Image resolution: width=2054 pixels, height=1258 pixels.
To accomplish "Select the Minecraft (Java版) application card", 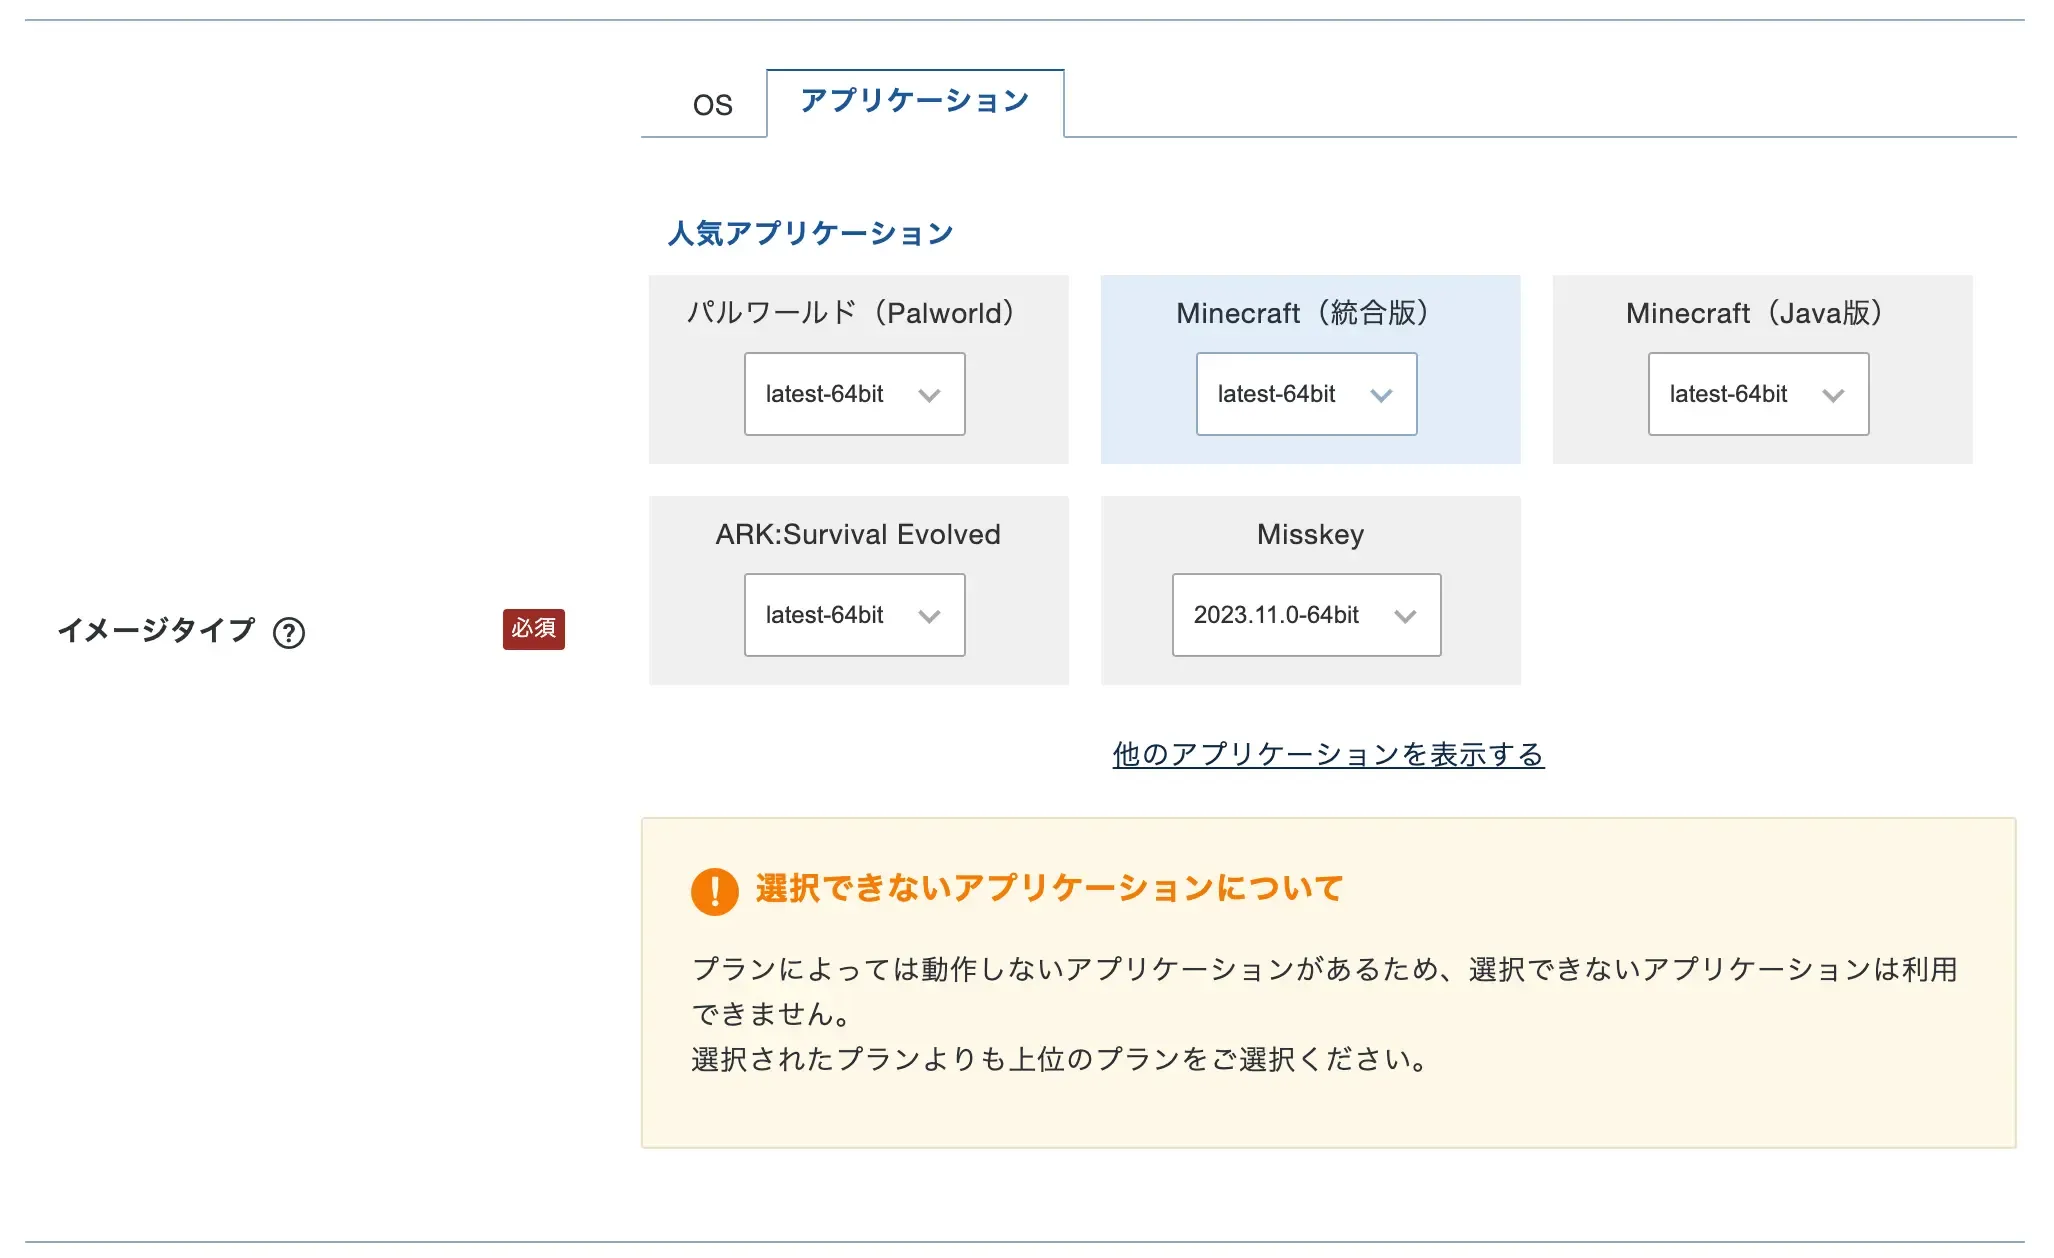I will point(1762,369).
